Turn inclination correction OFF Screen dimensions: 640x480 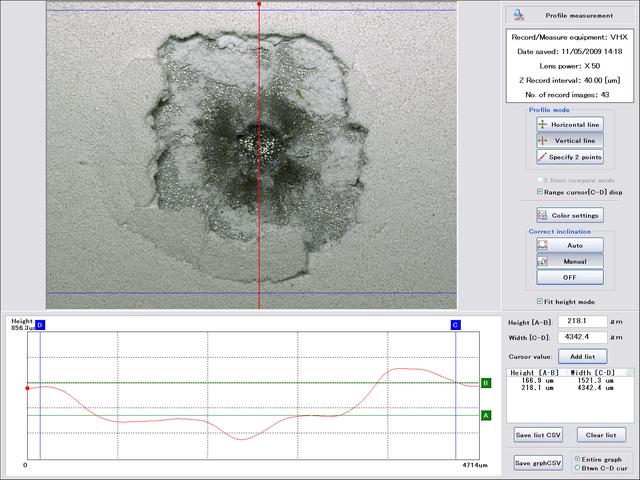coord(569,277)
